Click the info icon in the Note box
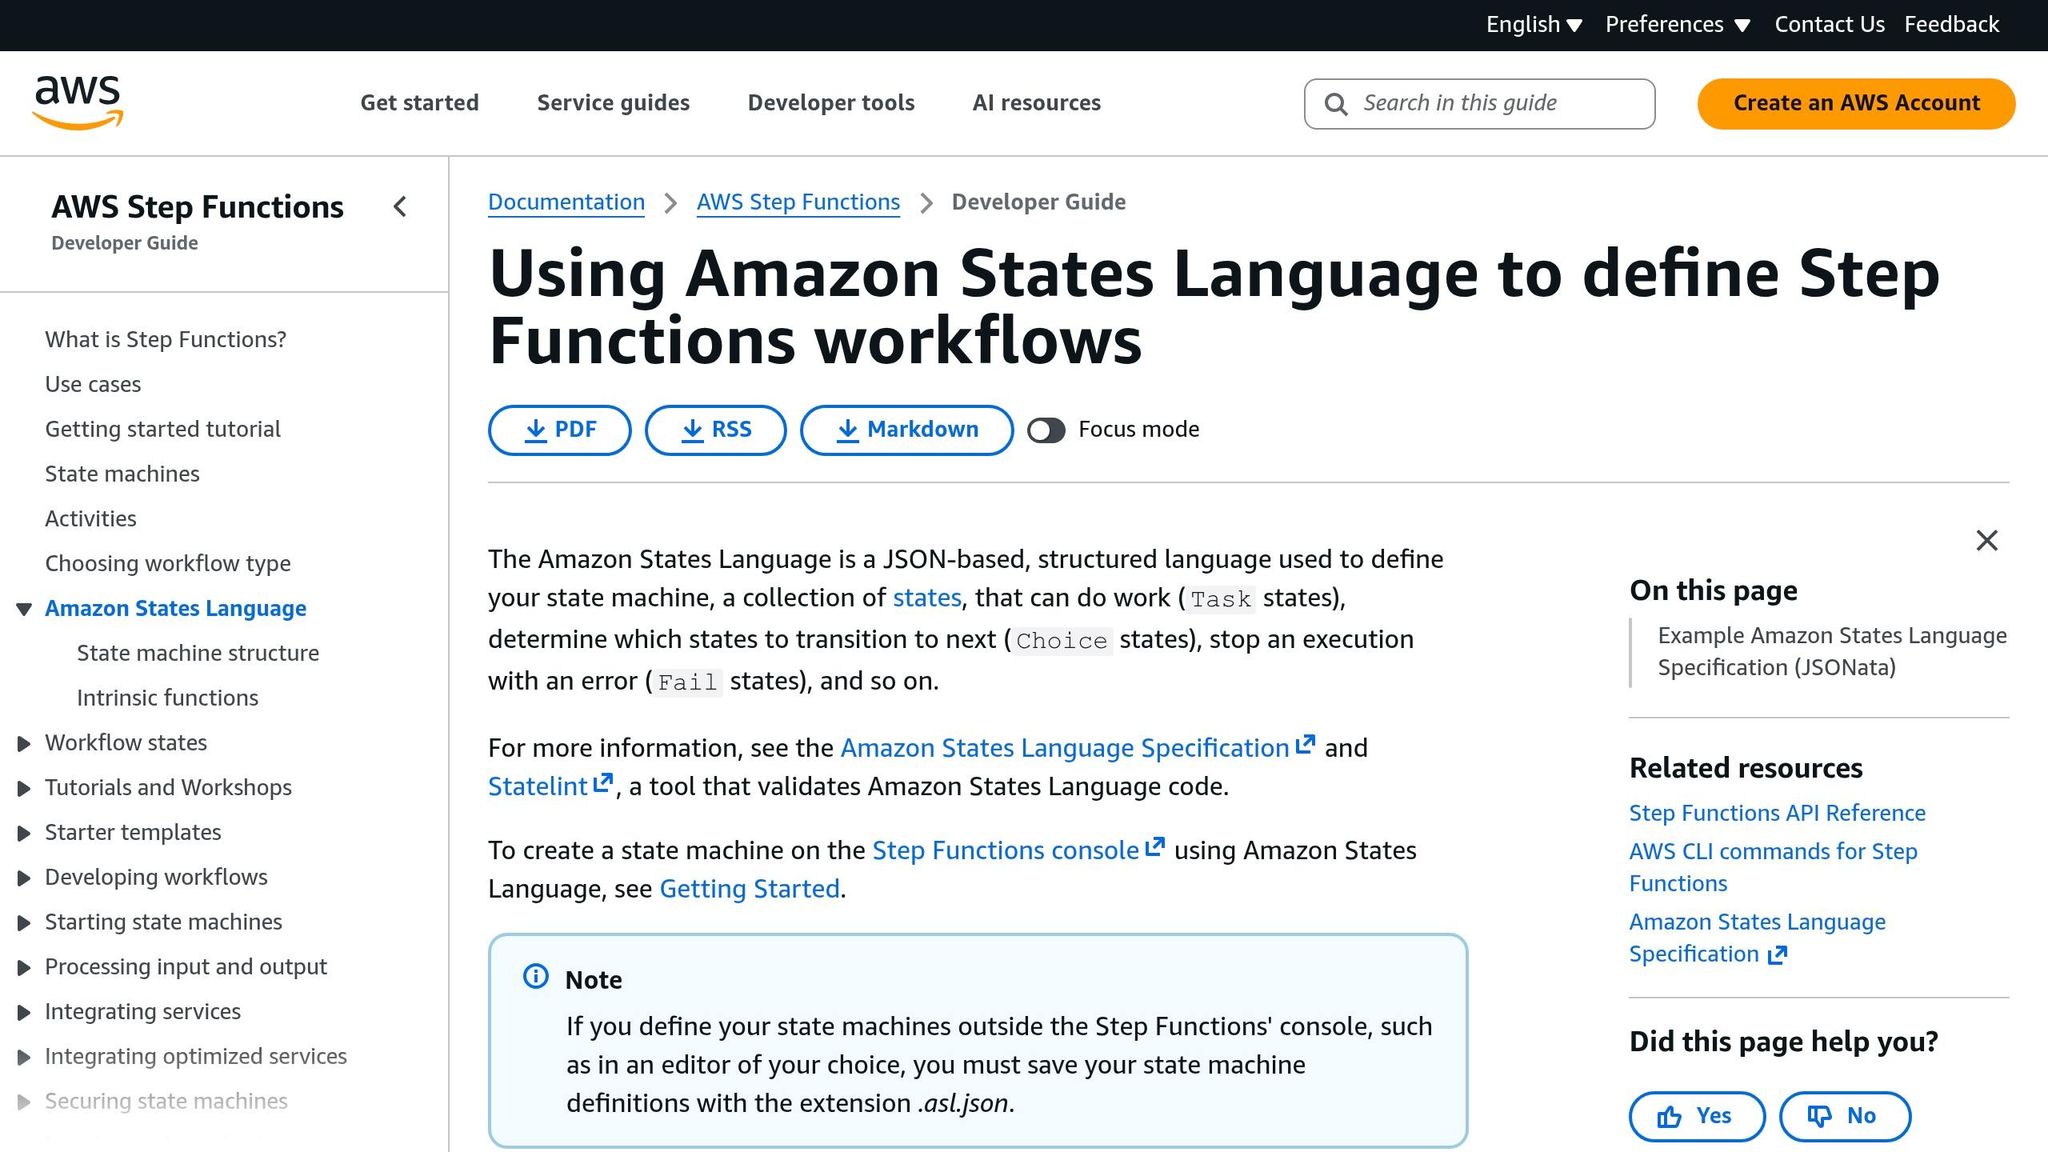Viewport: 2048px width, 1152px height. pos(536,976)
